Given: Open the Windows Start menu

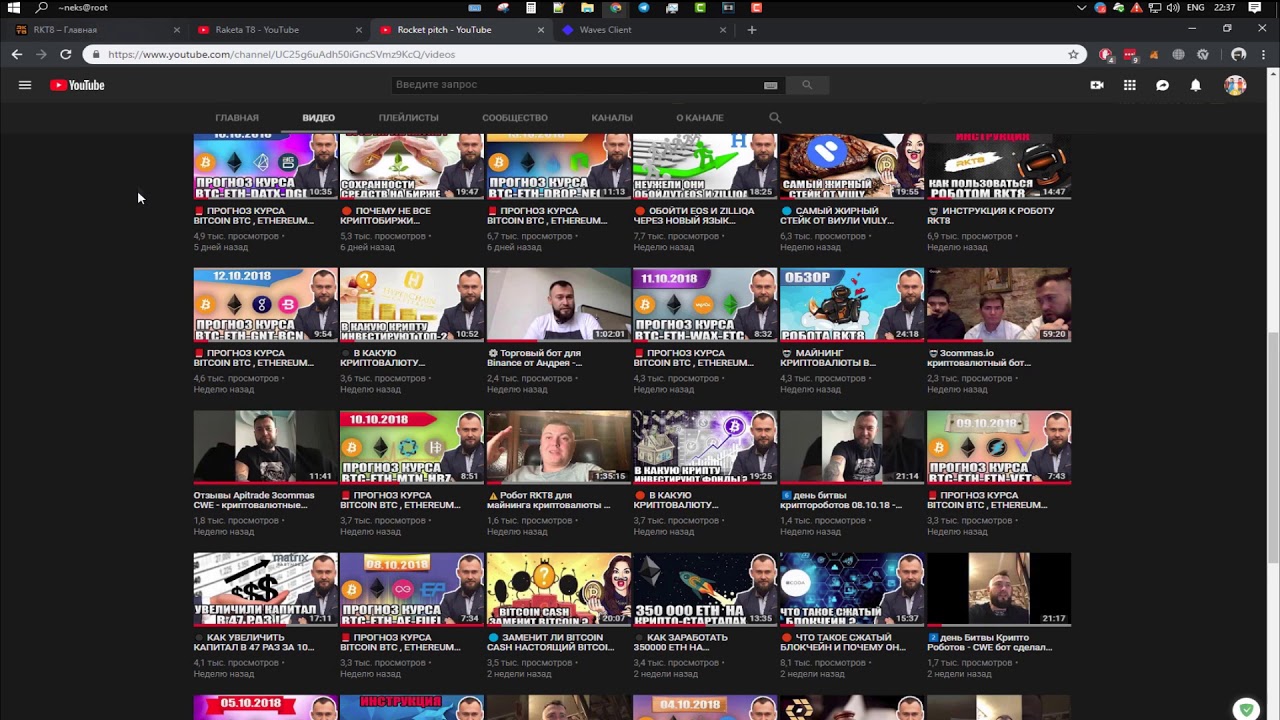Looking at the screenshot, I should click(x=13, y=7).
